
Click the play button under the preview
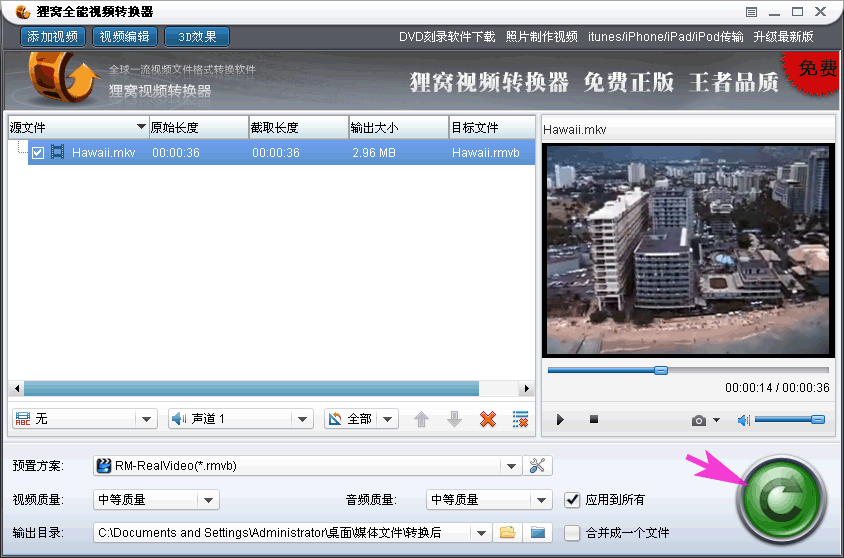tap(560, 419)
